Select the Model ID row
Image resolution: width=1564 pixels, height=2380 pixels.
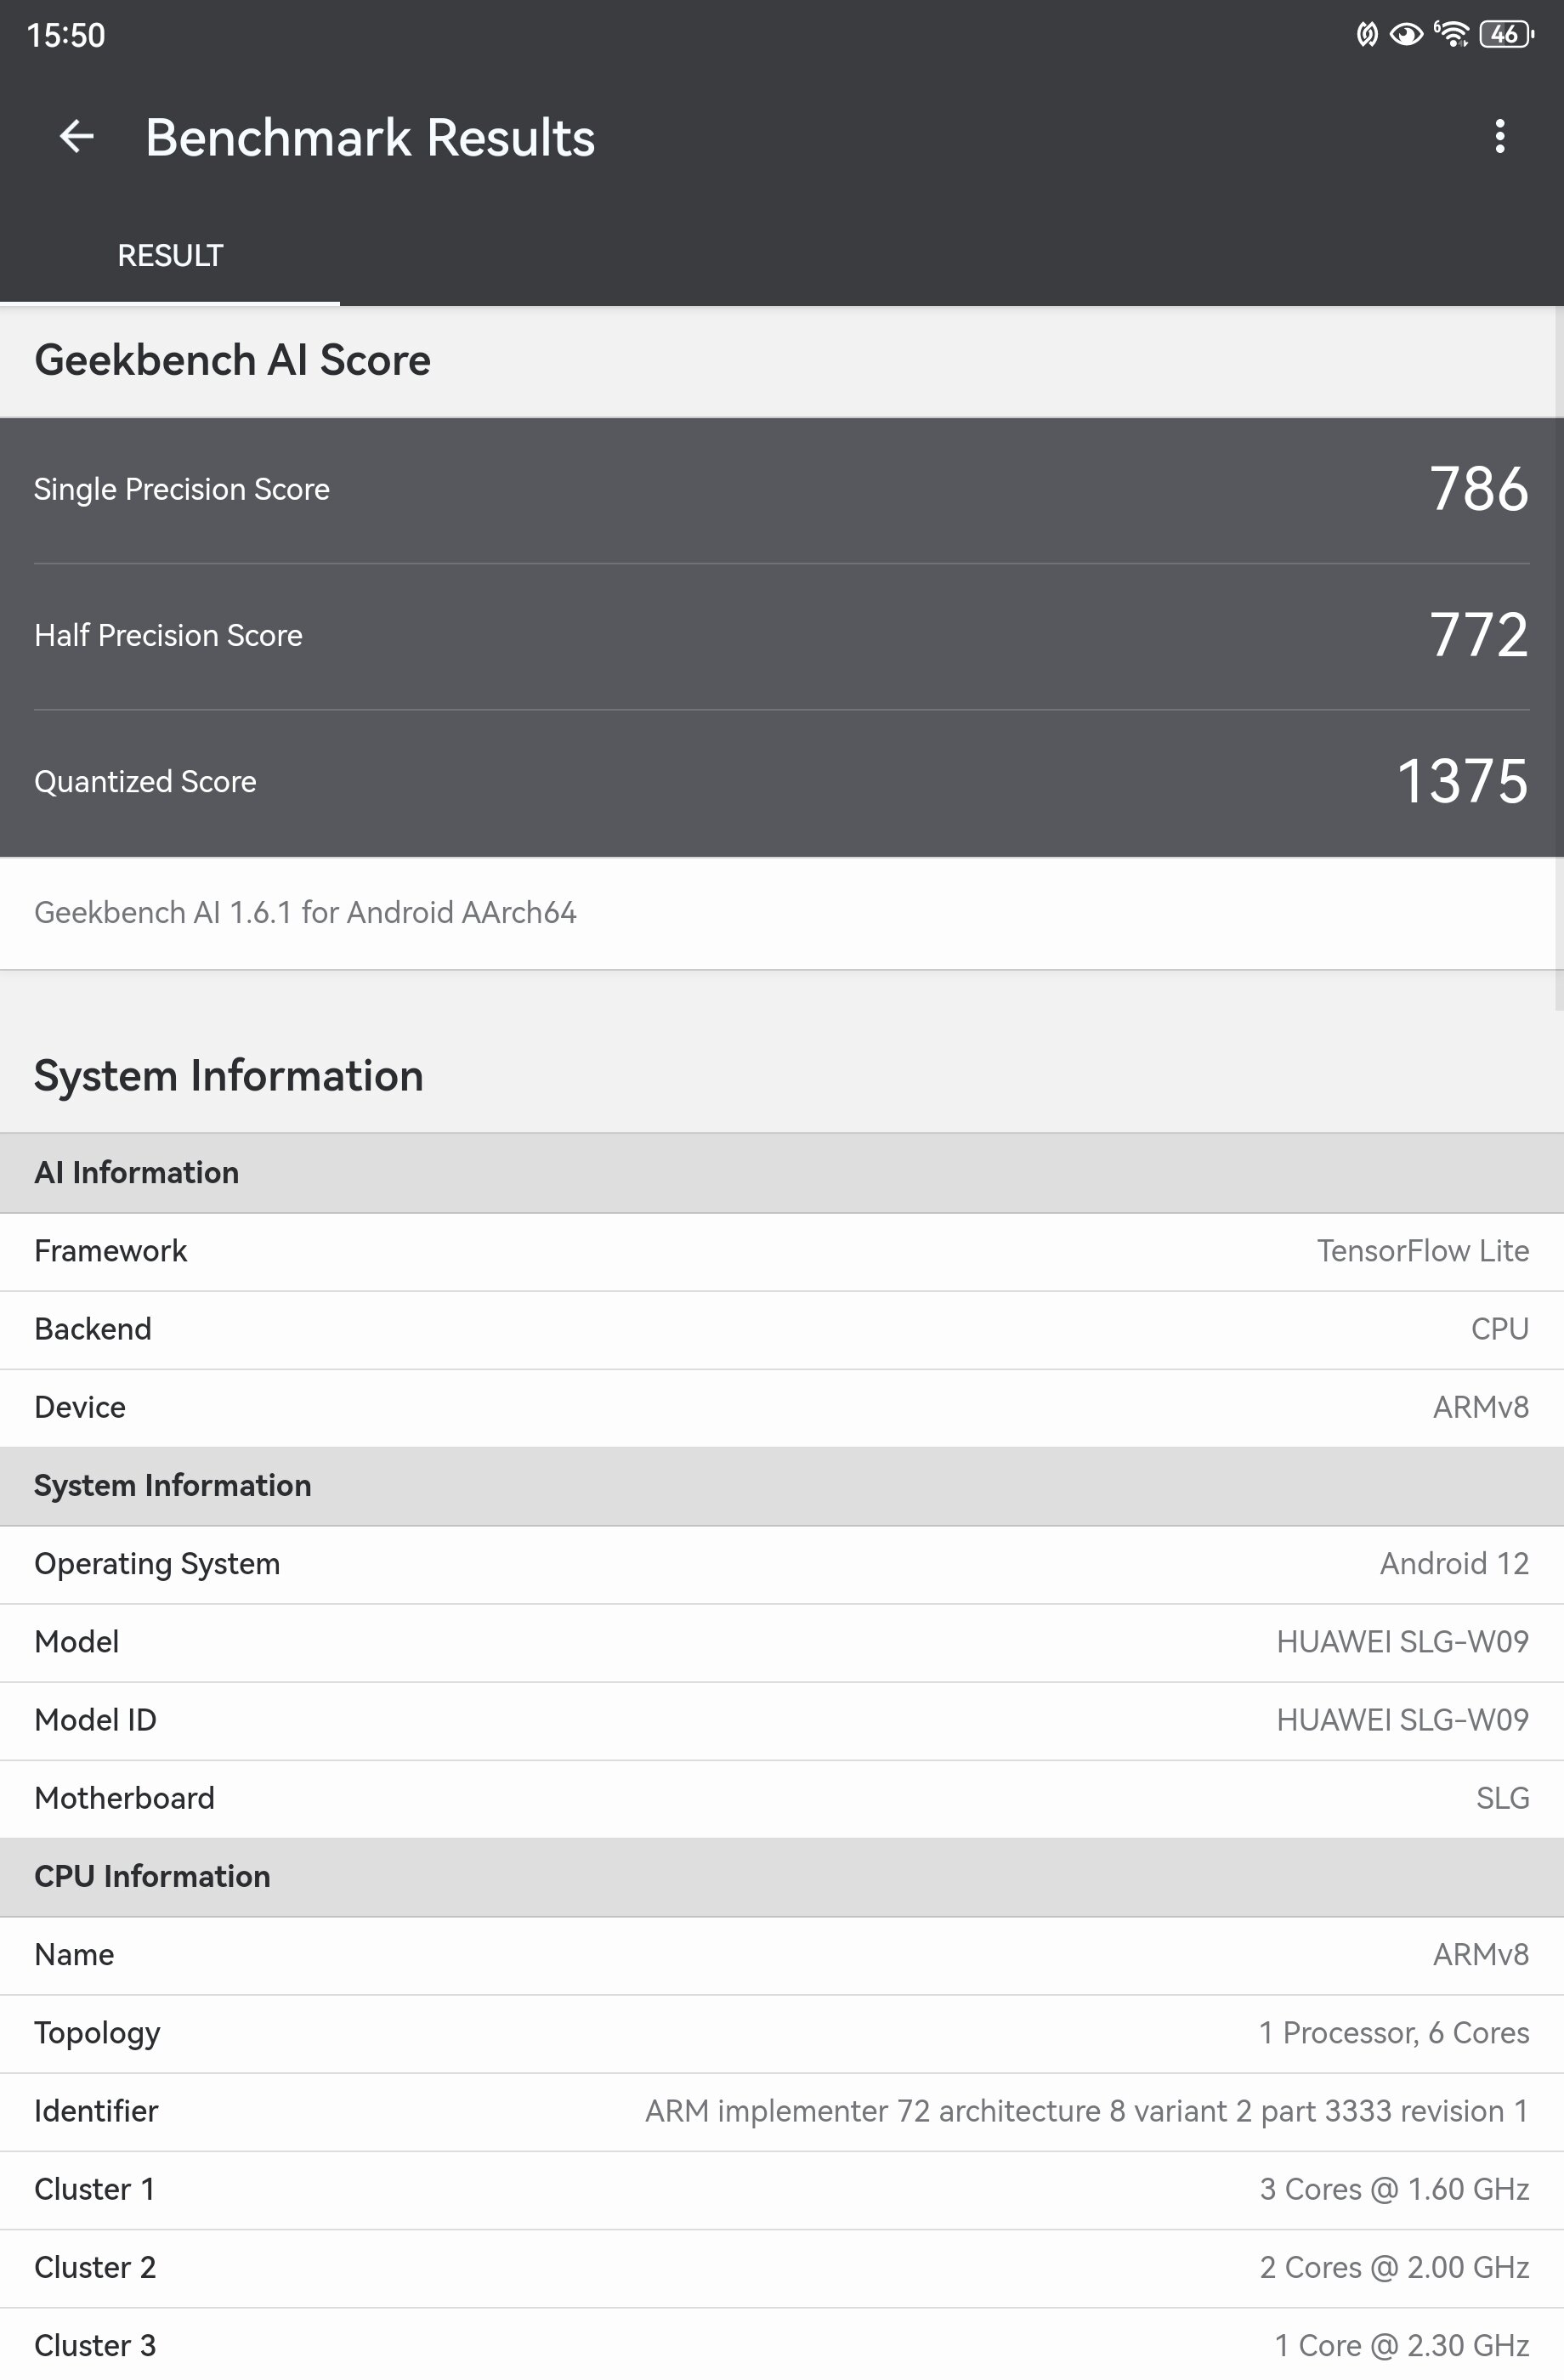coord(781,1720)
